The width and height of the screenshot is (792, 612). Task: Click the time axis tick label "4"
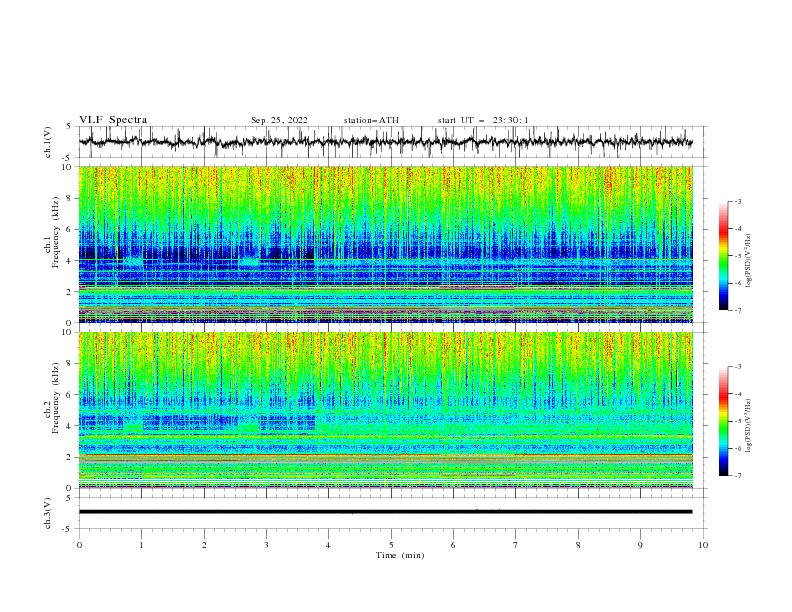(x=329, y=545)
